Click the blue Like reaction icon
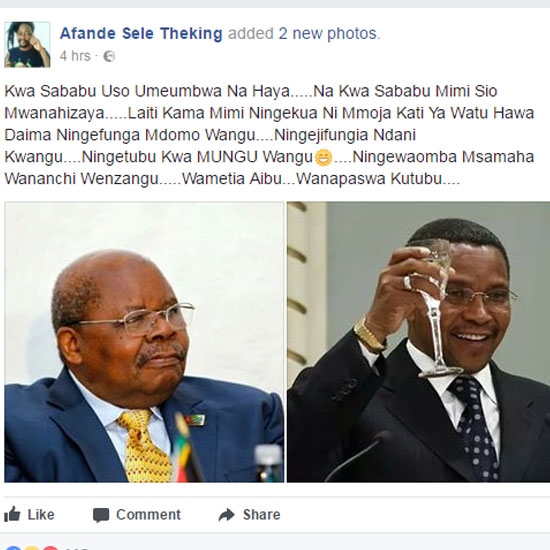This screenshot has height=550, width=550. coord(13,548)
